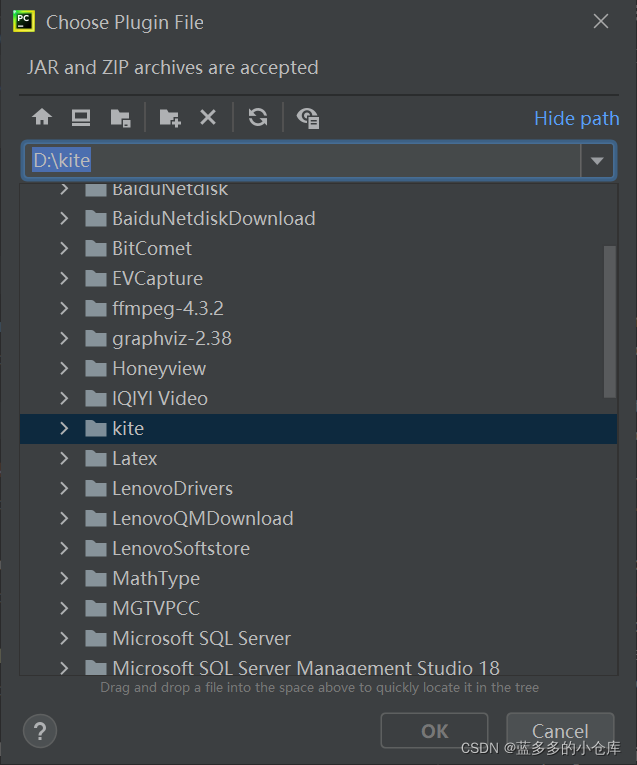Click the New Folder icon
637x765 pixels.
click(x=170, y=118)
